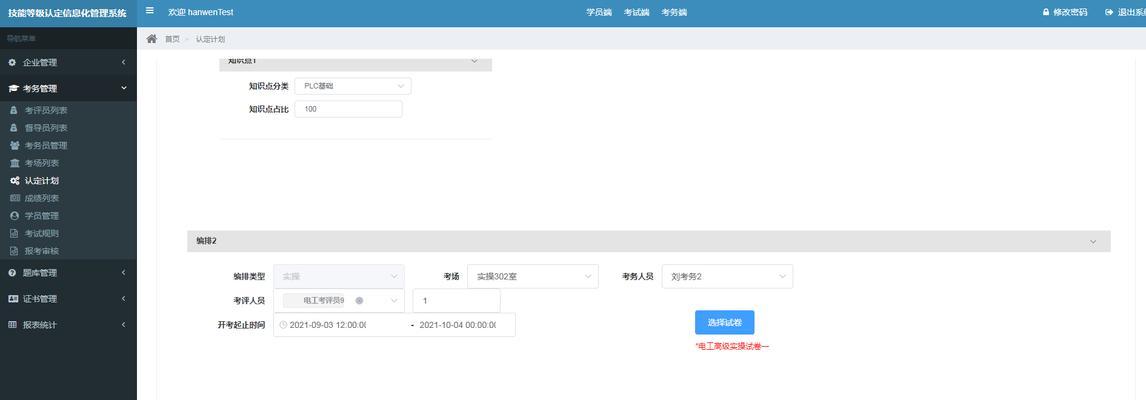
Task: Click the user icon beside 学员管理
Action: coord(14,216)
